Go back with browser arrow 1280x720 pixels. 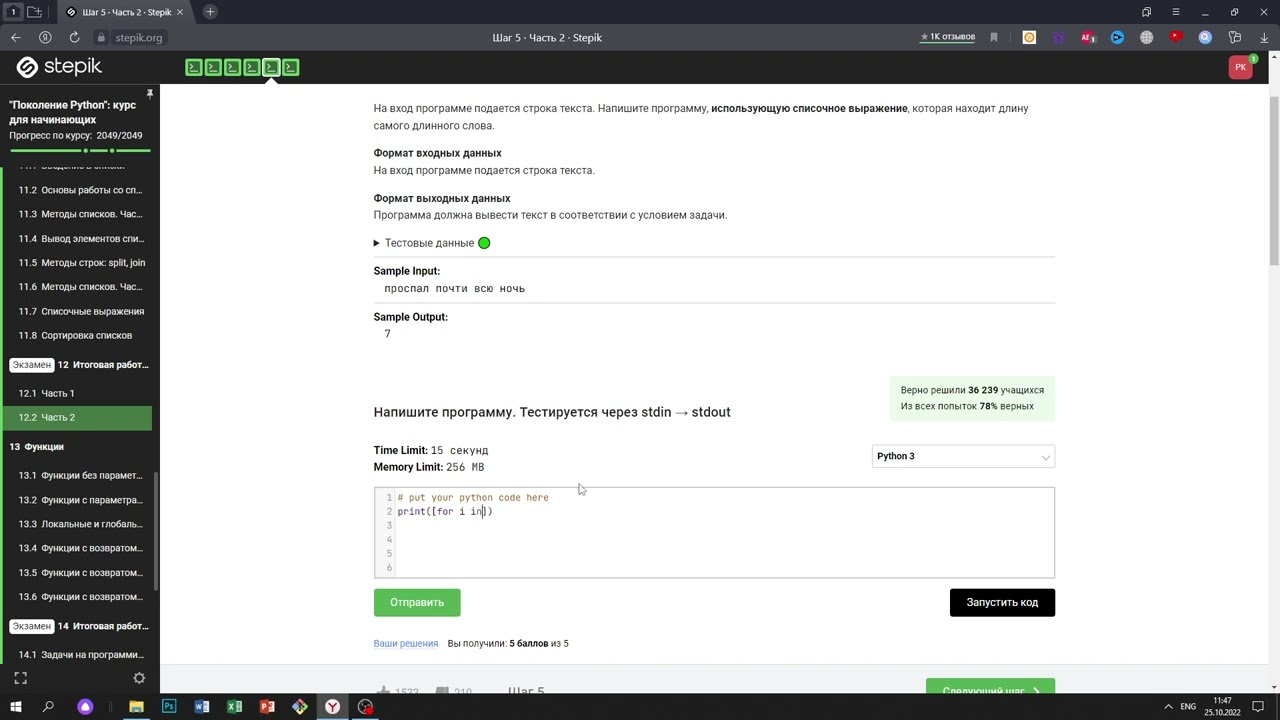click(16, 37)
